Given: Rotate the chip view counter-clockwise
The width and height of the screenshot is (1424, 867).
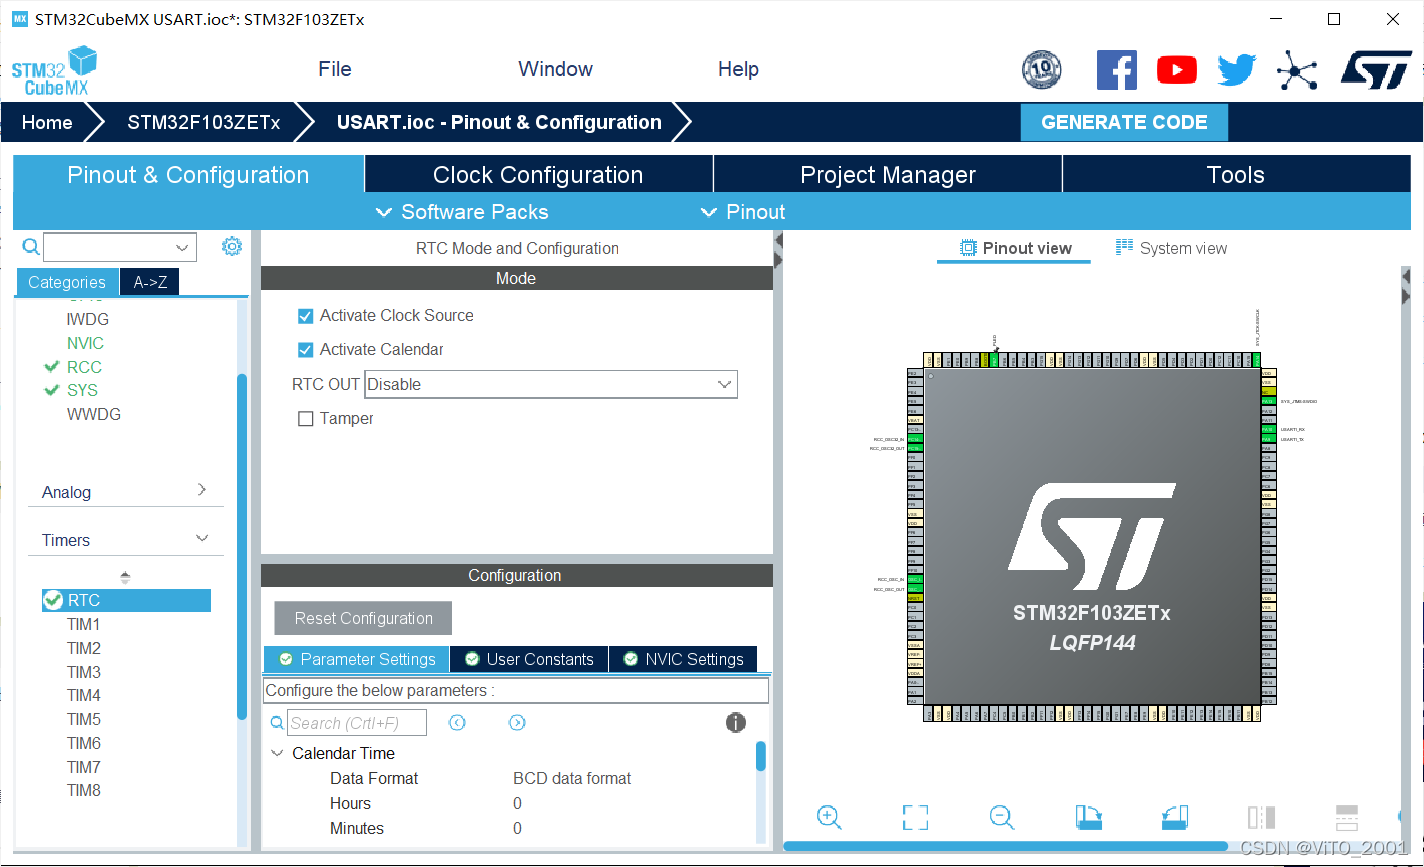Looking at the screenshot, I should tap(1175, 817).
